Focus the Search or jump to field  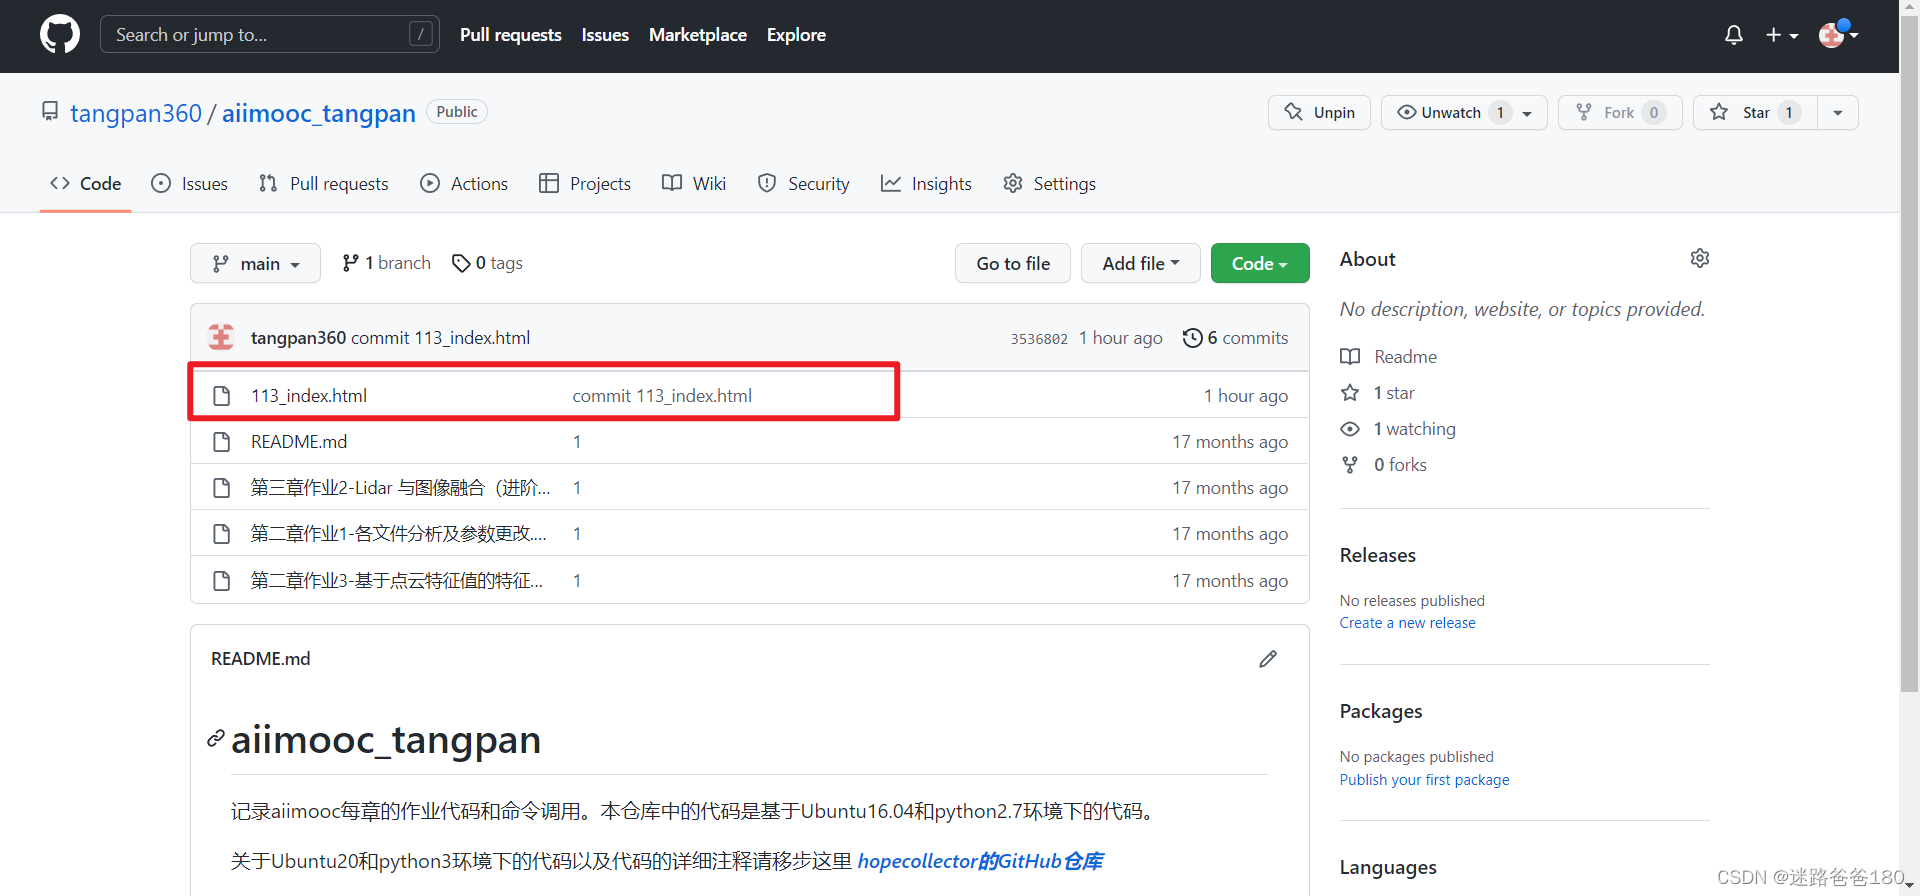tap(270, 35)
